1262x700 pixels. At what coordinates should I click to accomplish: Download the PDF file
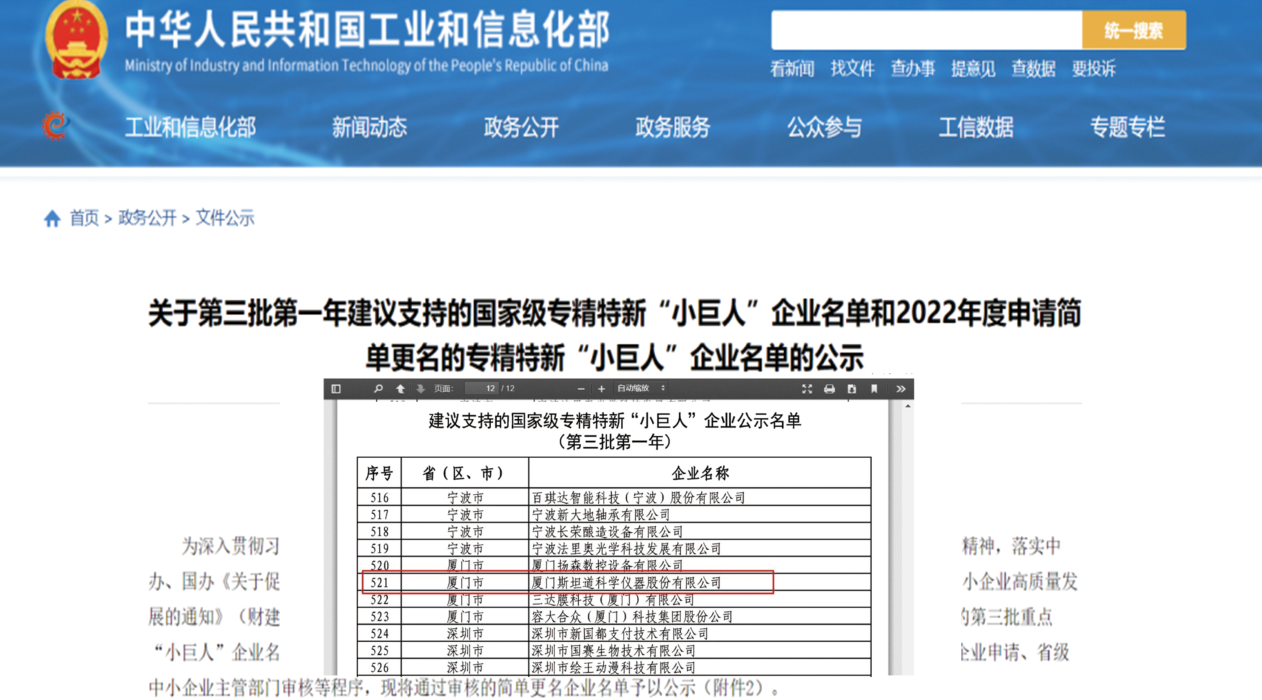point(851,389)
